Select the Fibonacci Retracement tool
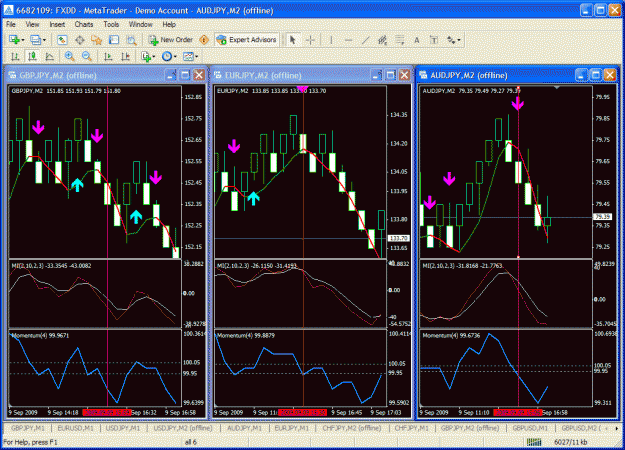This screenshot has width=625, height=450. tap(400, 40)
